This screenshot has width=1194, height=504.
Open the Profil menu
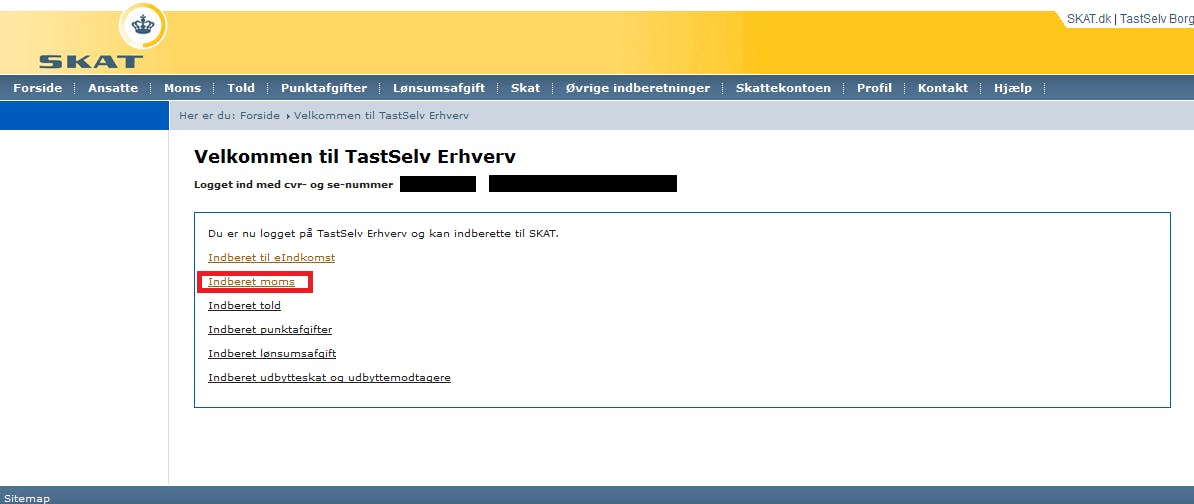coord(874,88)
